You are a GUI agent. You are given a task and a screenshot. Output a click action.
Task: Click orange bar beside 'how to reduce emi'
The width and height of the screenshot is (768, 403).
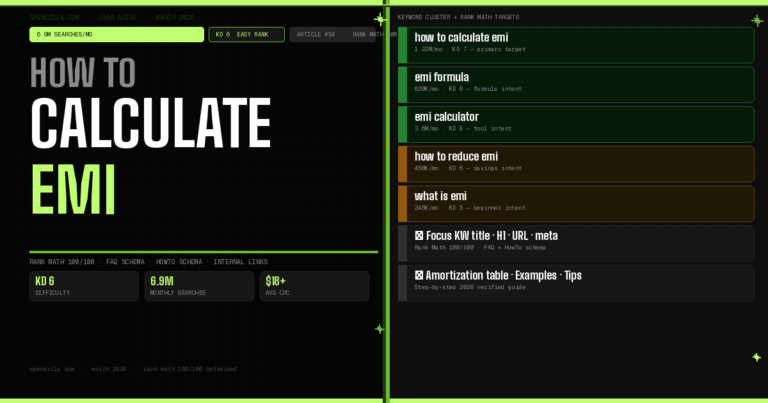(x=401, y=164)
